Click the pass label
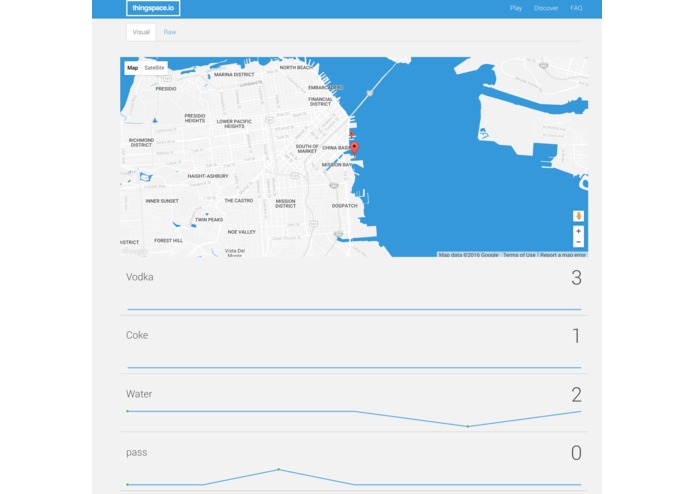This screenshot has width=695, height=494. [137, 453]
